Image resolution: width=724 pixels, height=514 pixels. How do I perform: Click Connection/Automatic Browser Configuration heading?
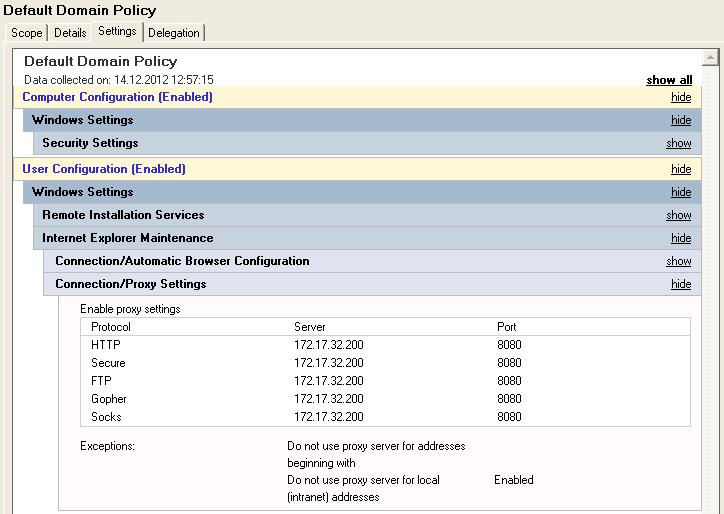182,261
